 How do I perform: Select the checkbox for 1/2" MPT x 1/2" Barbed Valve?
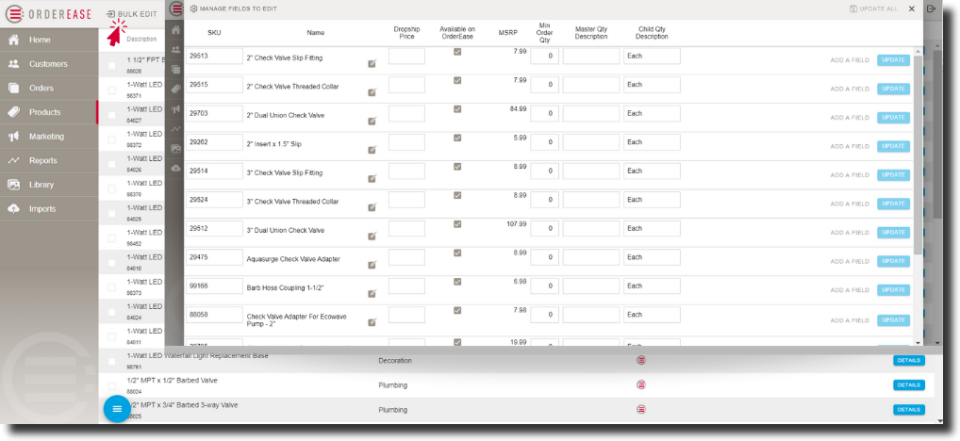coord(112,385)
